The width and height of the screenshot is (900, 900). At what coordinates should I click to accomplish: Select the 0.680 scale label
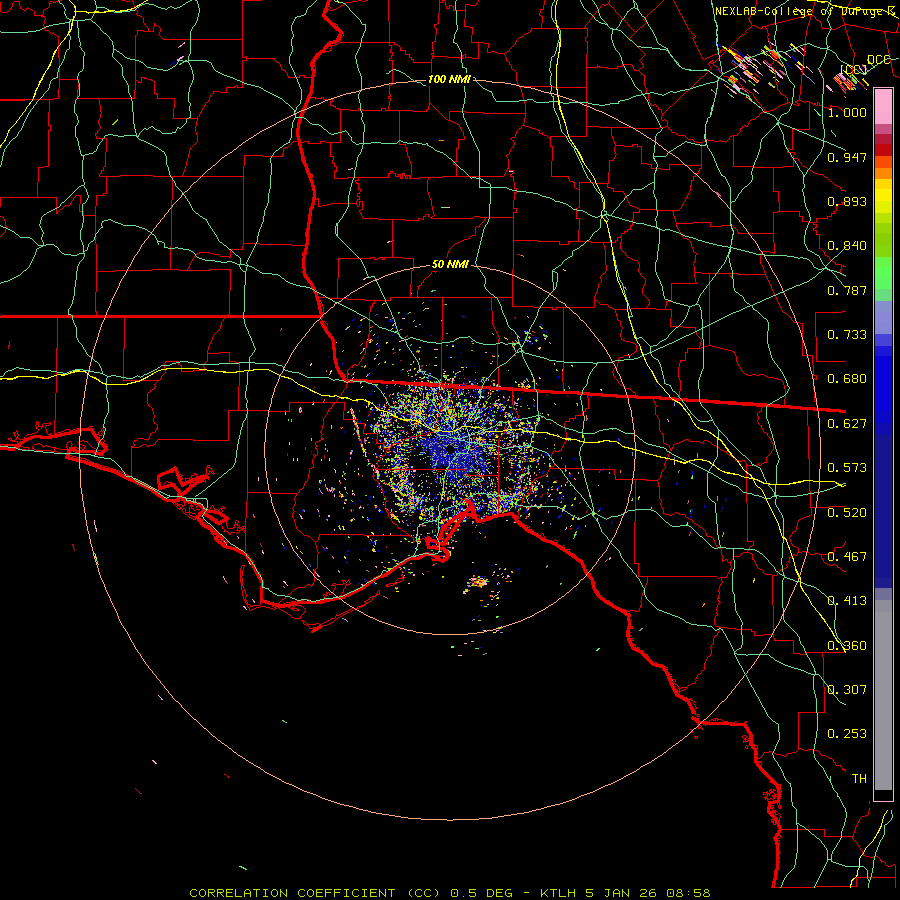coord(847,379)
